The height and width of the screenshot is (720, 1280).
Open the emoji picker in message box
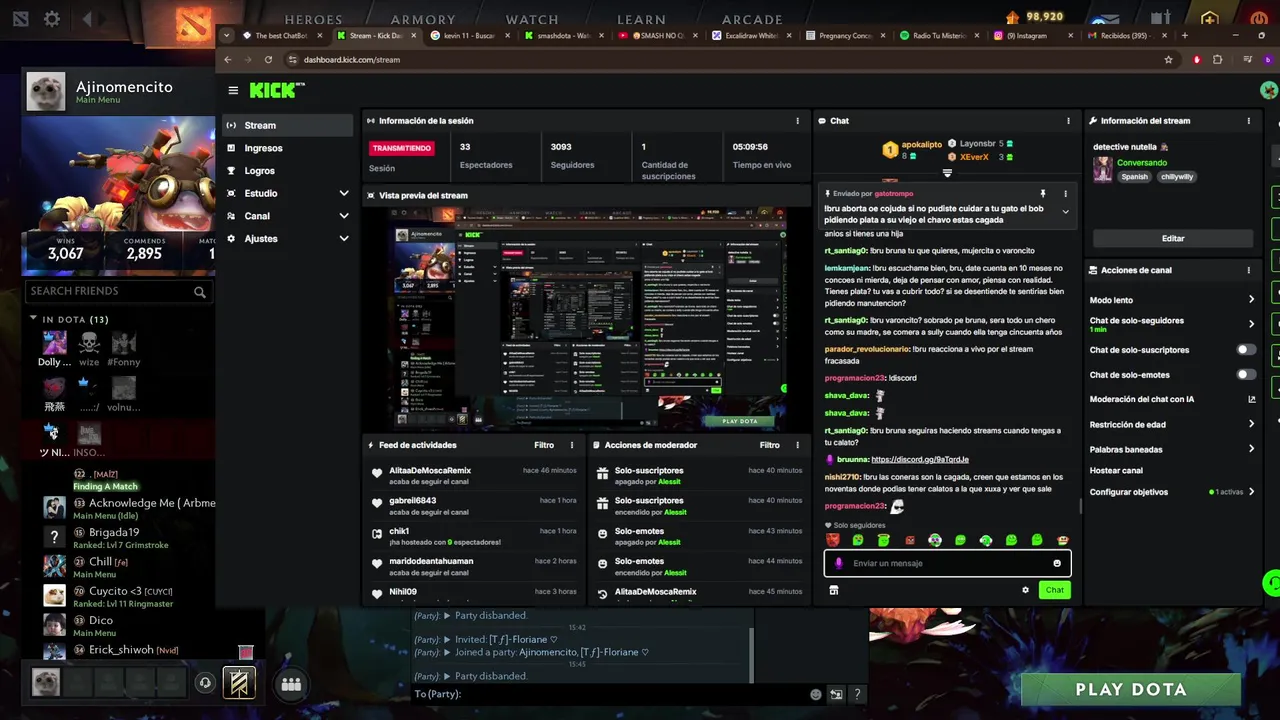coord(1057,563)
